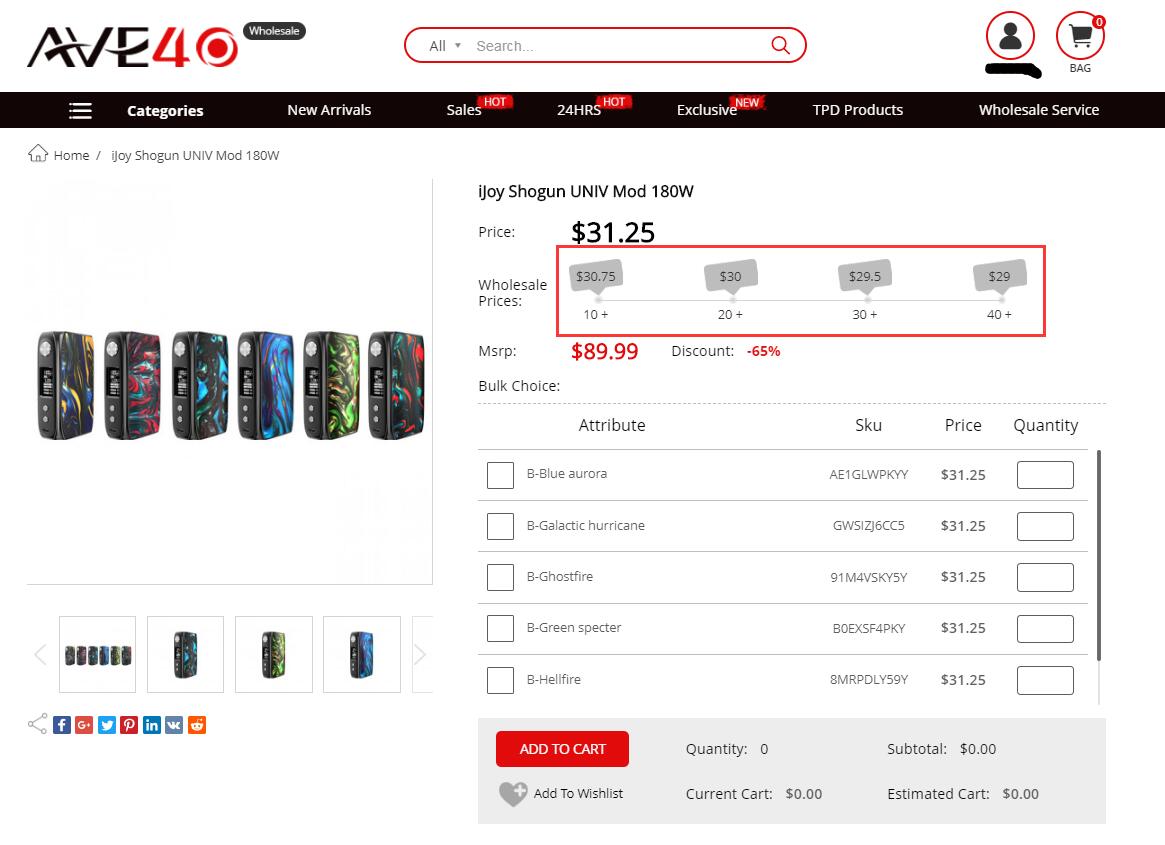Screen dimensions: 1165x845
Task: Click the ADD TO CART button
Action: (x=562, y=749)
